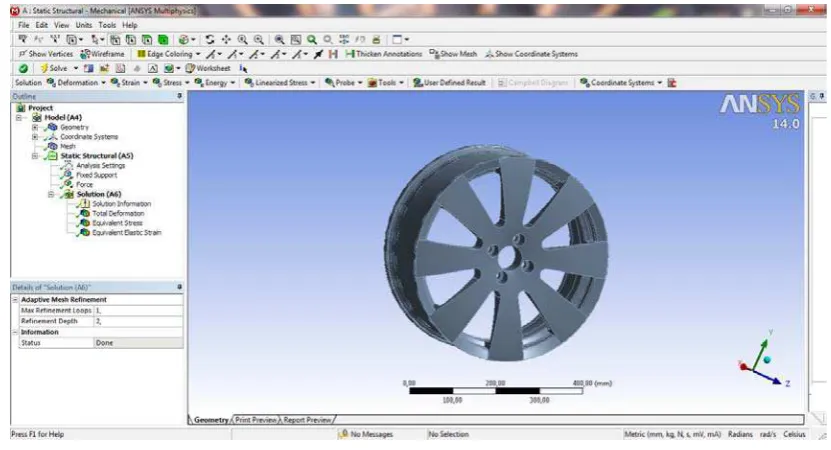Click the red icon after Coordinate Systems dropdown
The image size is (831, 450).
[x=672, y=83]
